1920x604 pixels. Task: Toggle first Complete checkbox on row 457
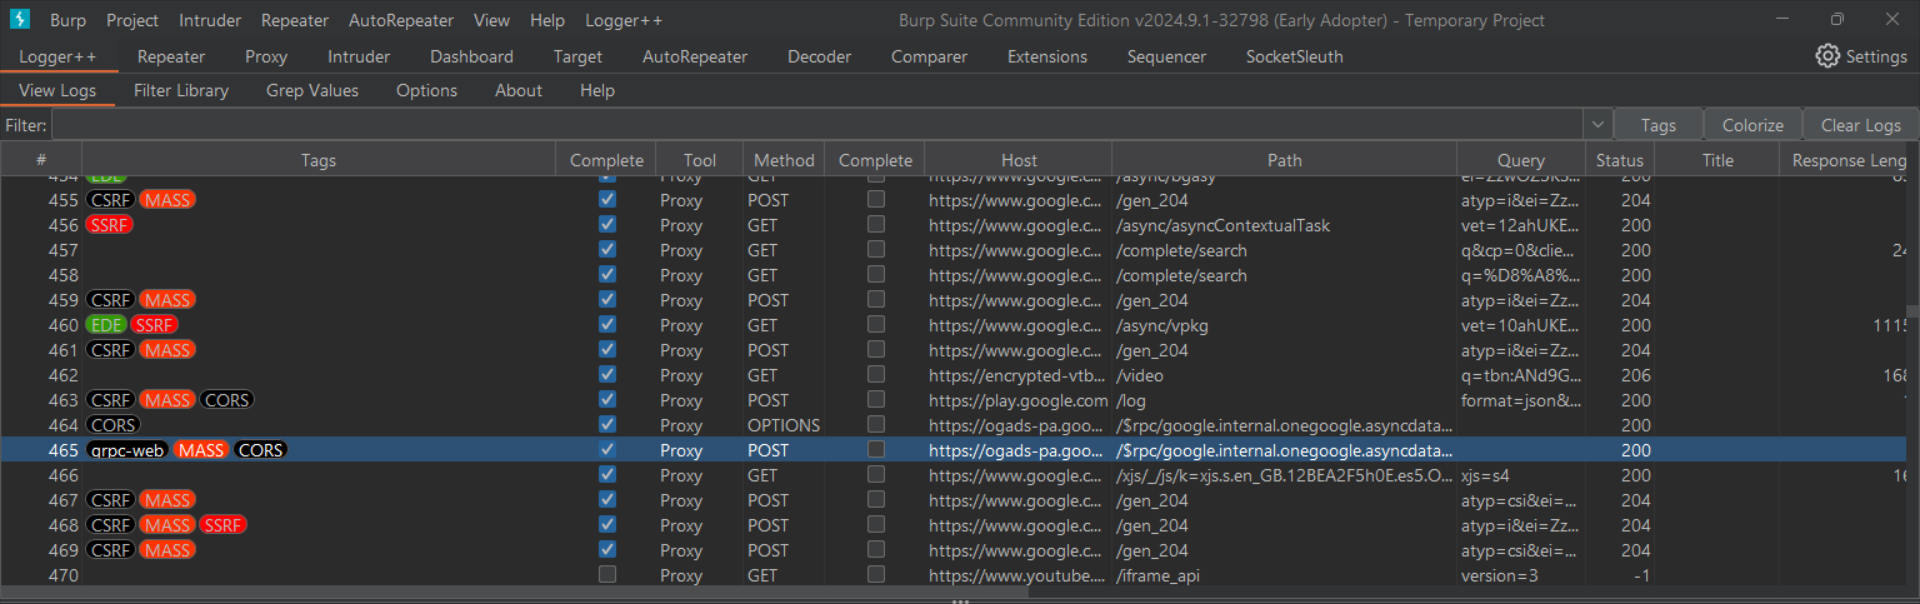click(x=607, y=249)
